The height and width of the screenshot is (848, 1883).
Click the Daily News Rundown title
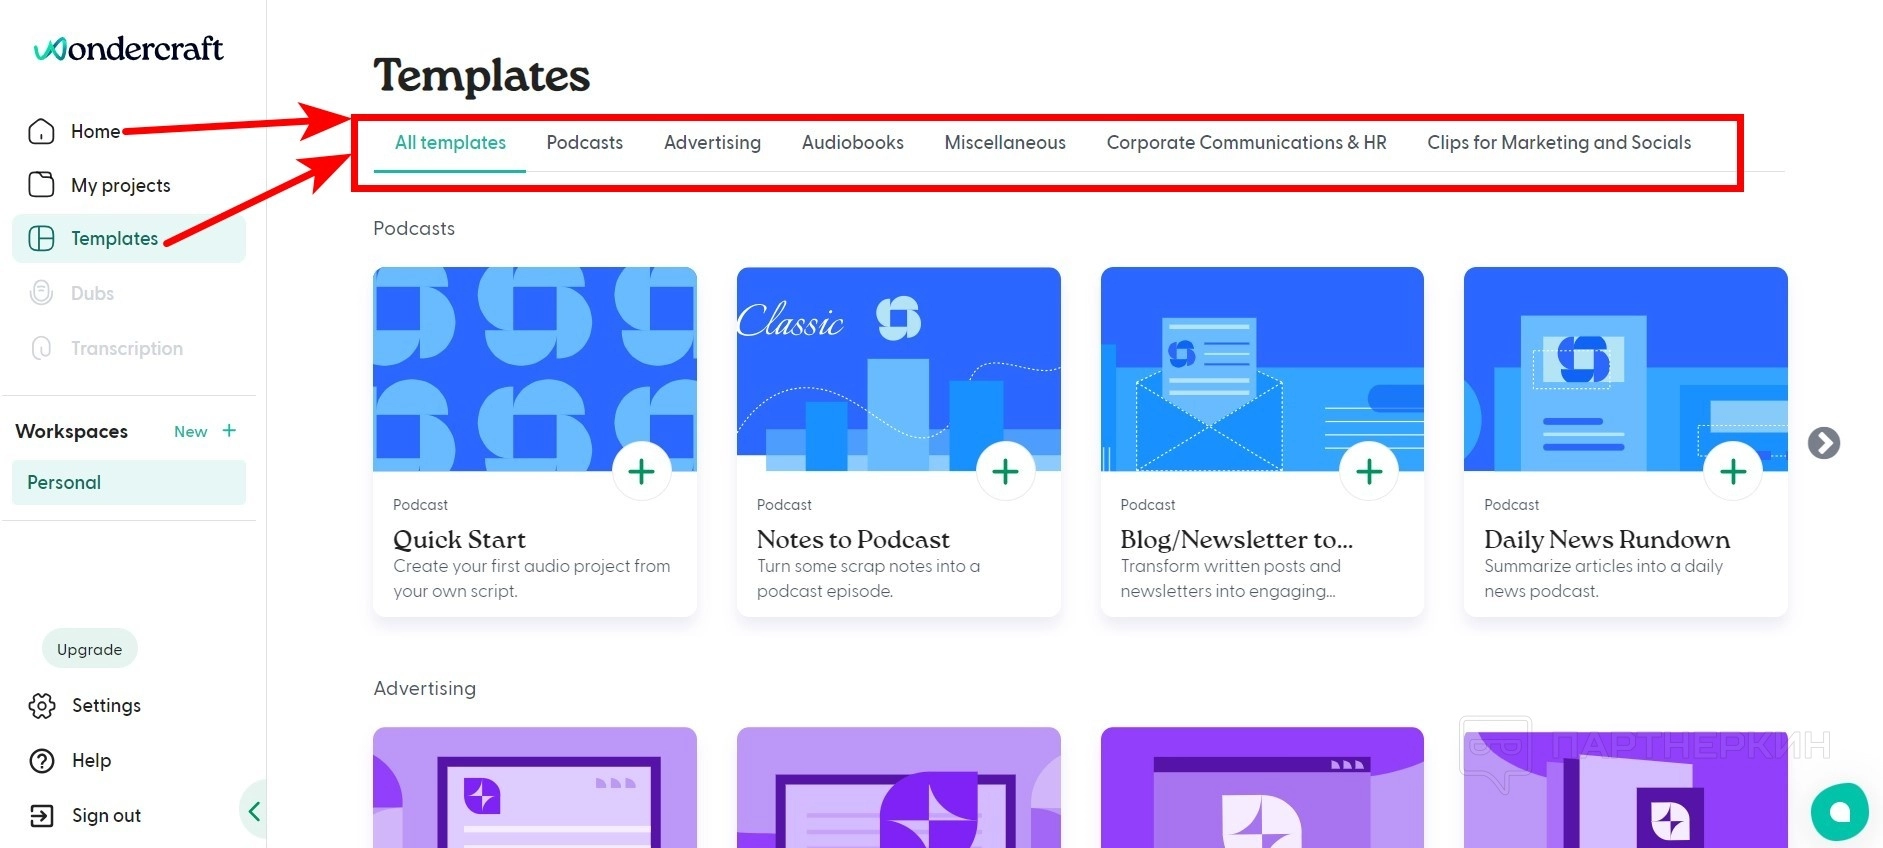1607,540
